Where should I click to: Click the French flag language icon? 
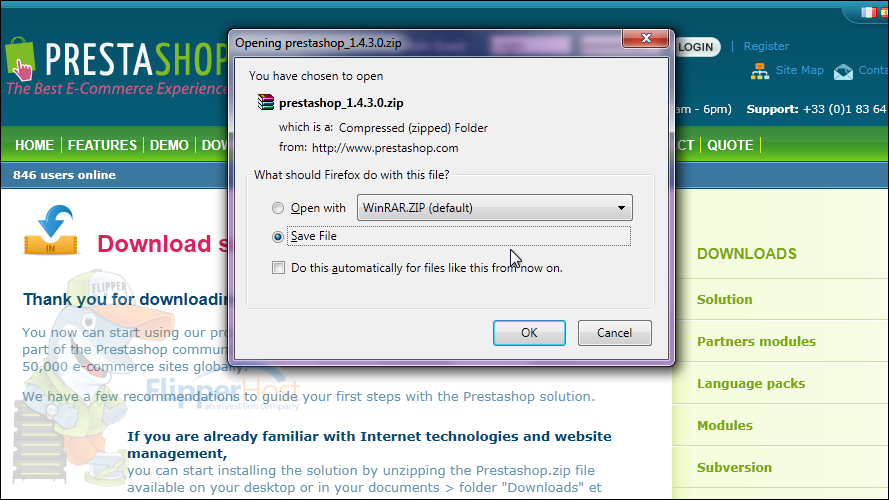pyautogui.click(x=868, y=12)
